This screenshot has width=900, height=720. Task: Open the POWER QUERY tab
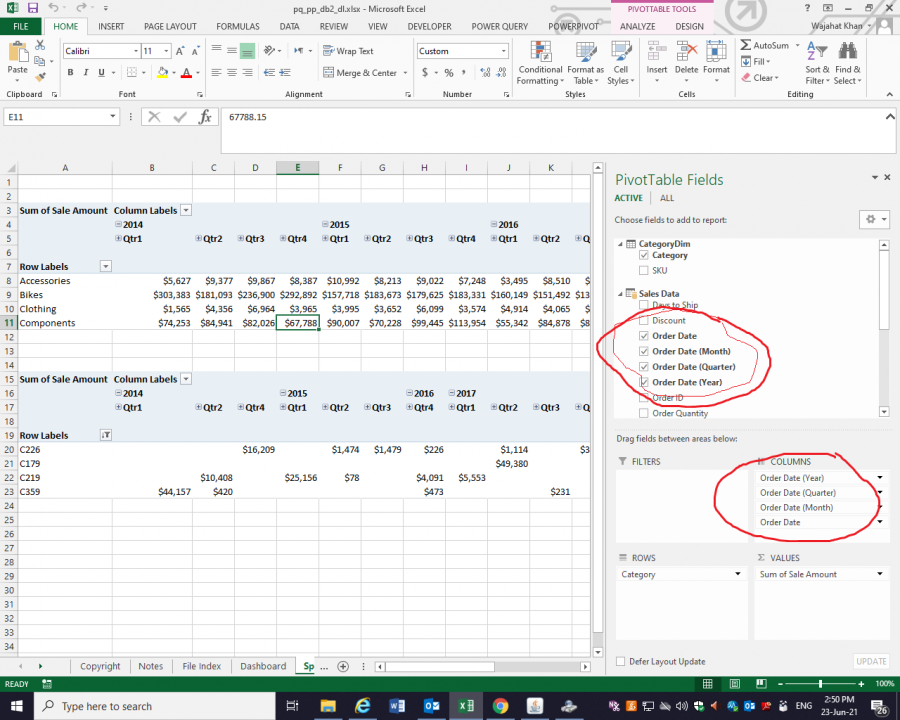click(499, 26)
